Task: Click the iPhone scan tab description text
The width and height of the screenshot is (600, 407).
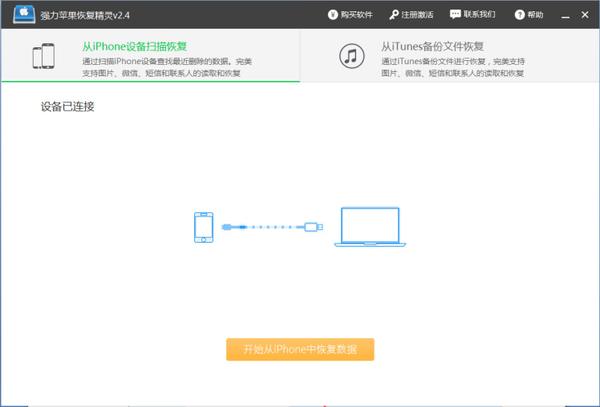Action: tap(167, 67)
